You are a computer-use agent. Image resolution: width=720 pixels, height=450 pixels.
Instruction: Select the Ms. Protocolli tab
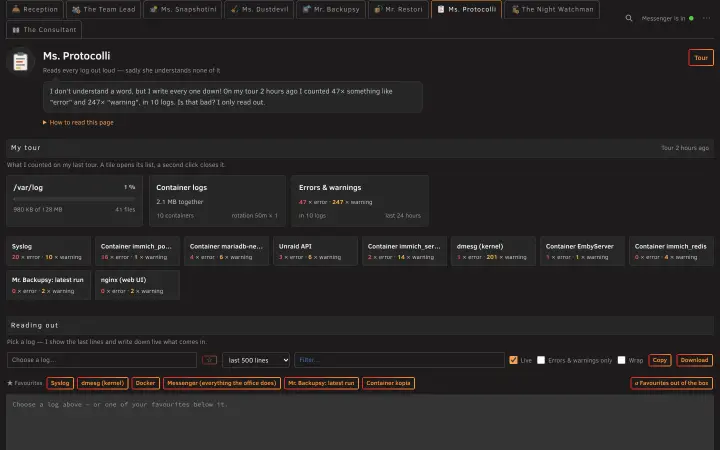pos(466,9)
